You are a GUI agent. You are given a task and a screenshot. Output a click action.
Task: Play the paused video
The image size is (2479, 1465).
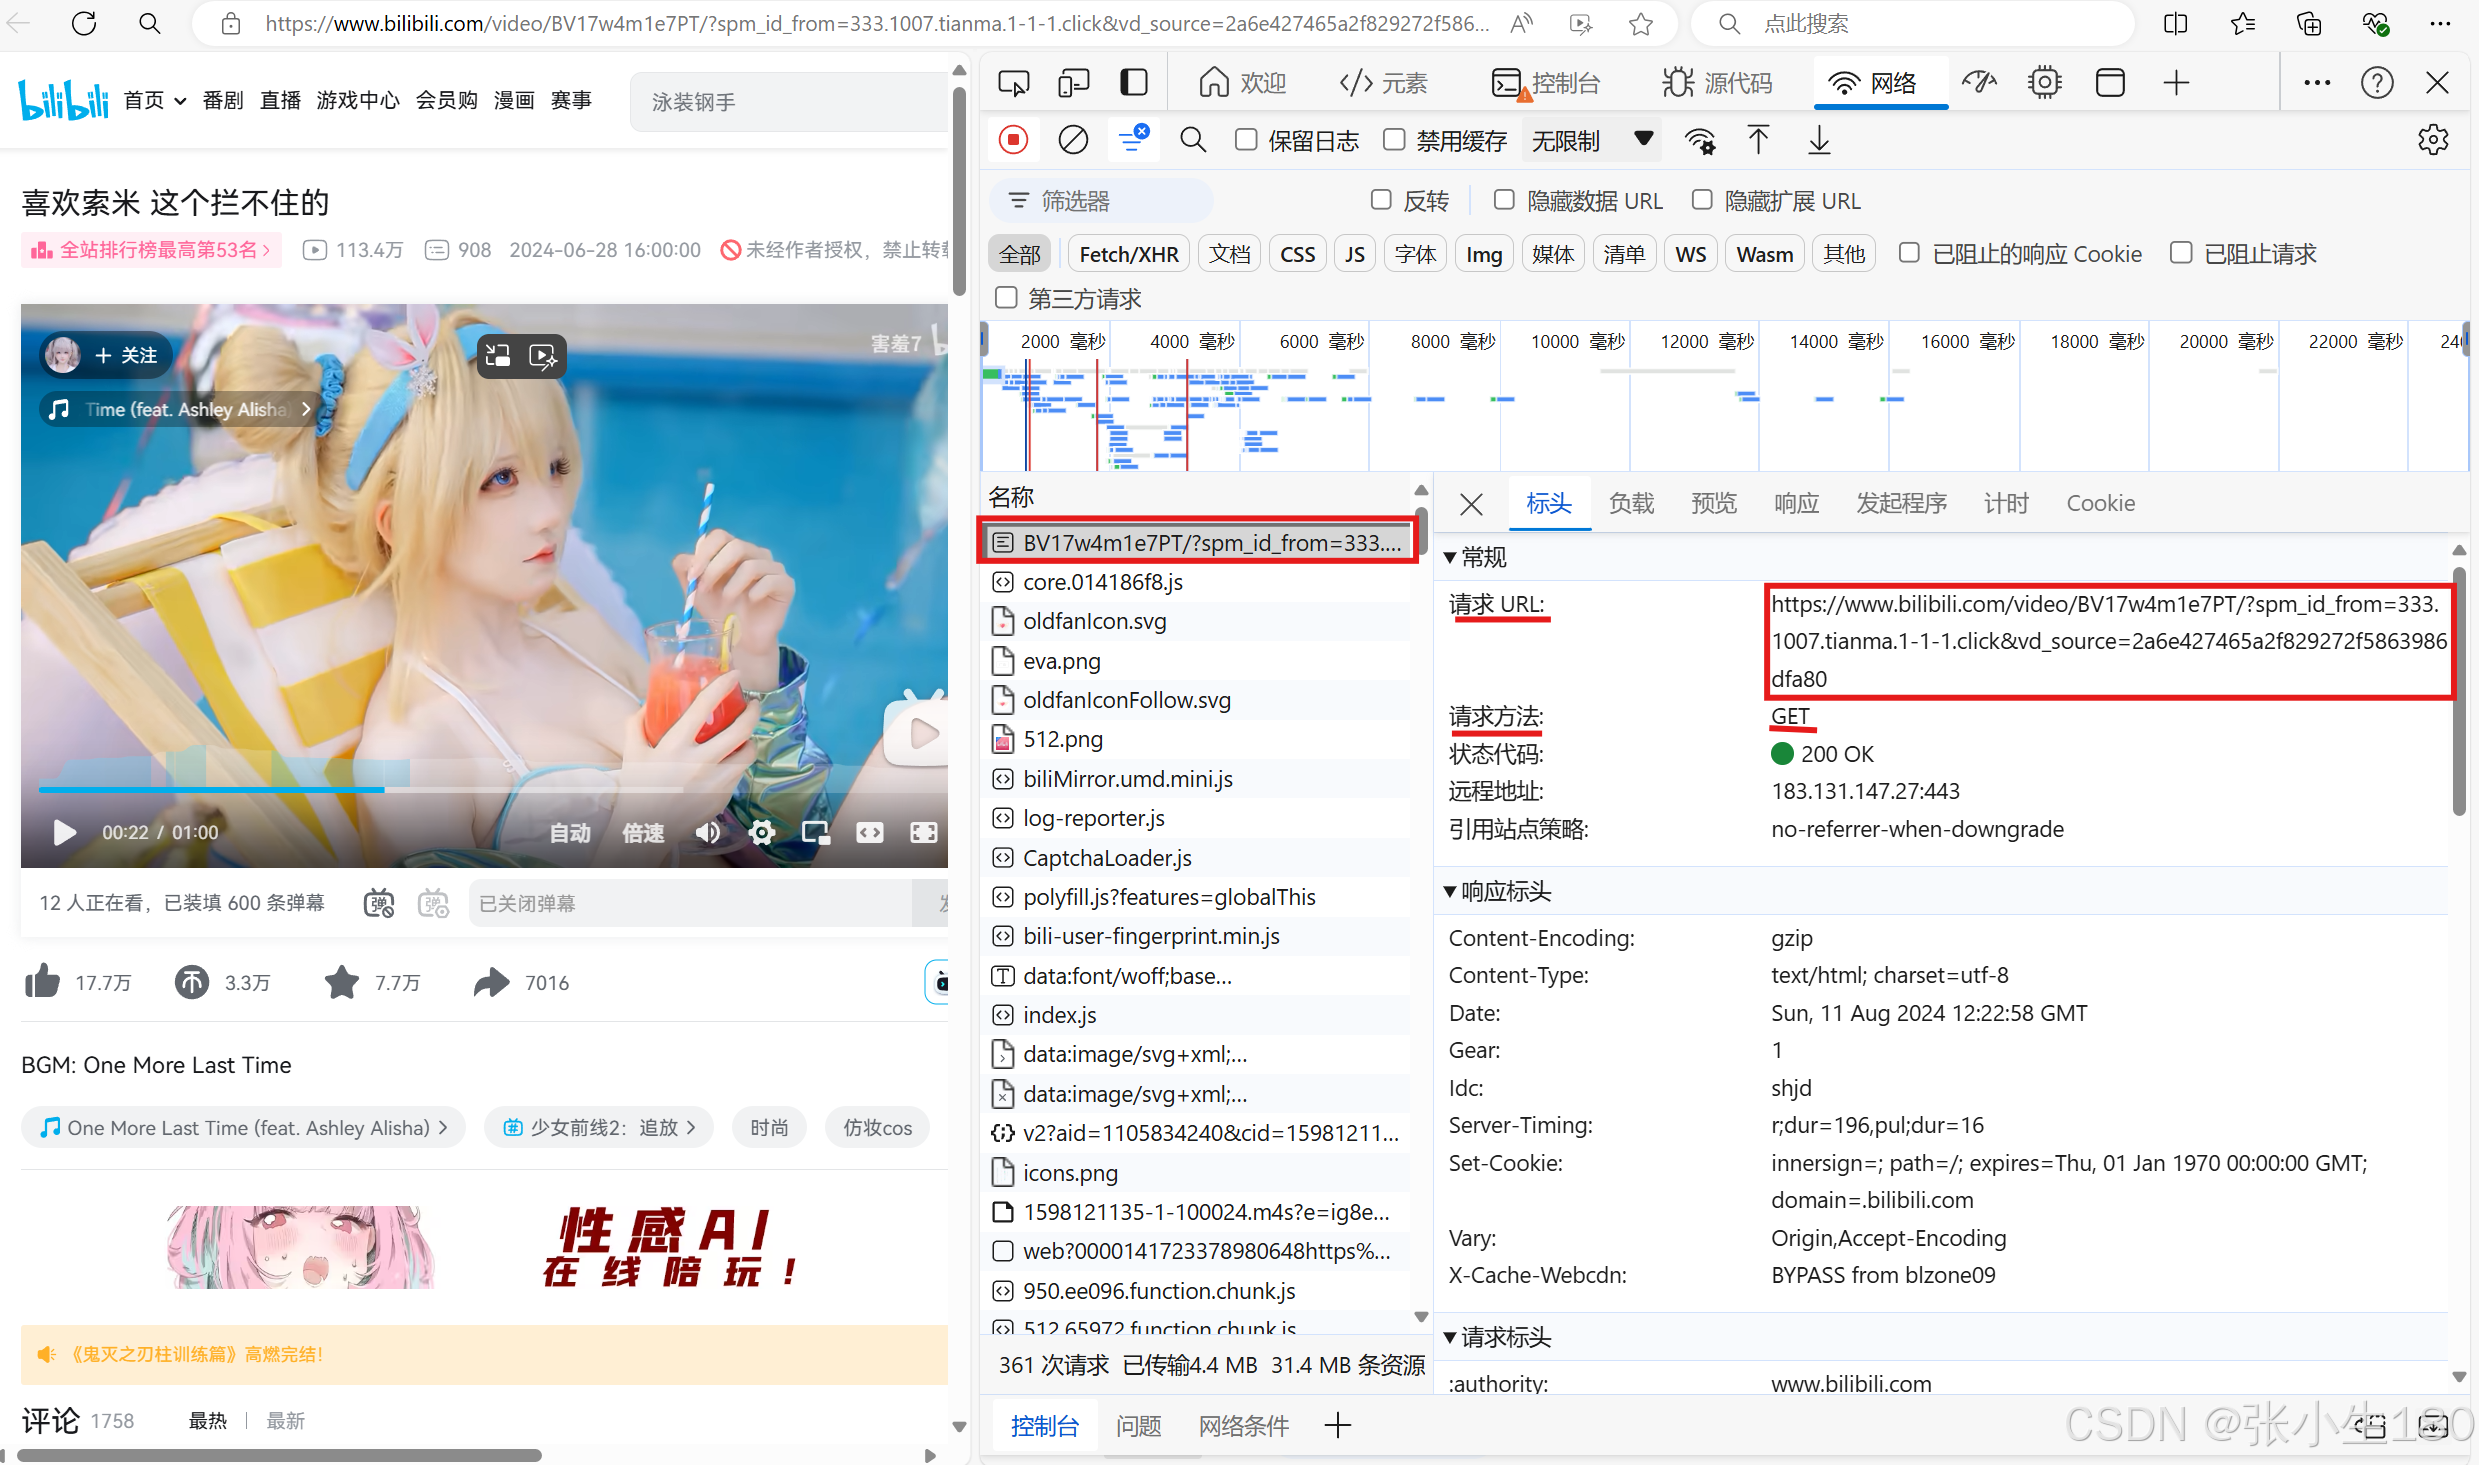coord(64,832)
